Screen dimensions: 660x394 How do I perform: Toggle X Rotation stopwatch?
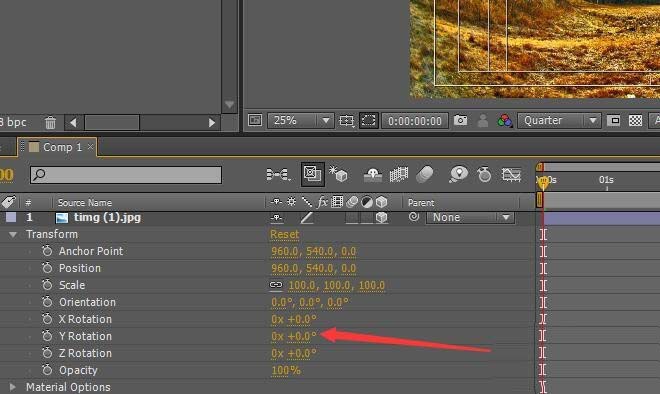click(47, 319)
